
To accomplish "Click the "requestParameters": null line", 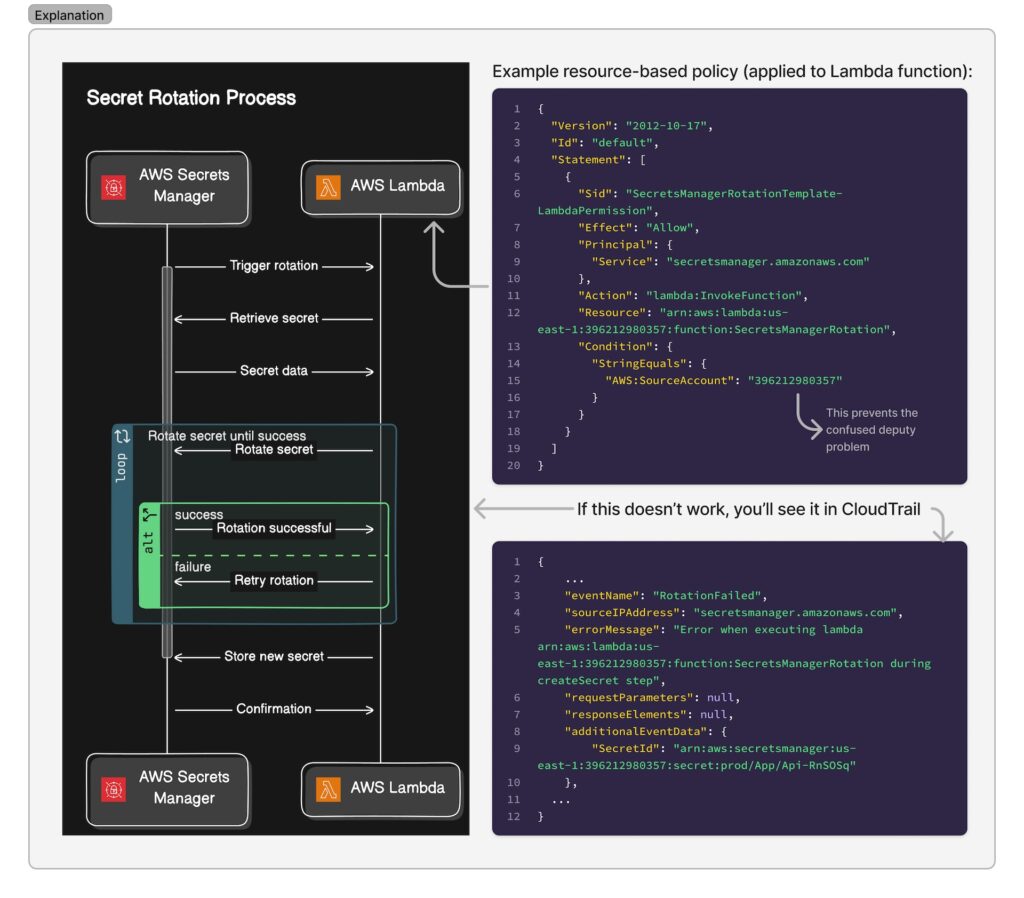I will [652, 698].
